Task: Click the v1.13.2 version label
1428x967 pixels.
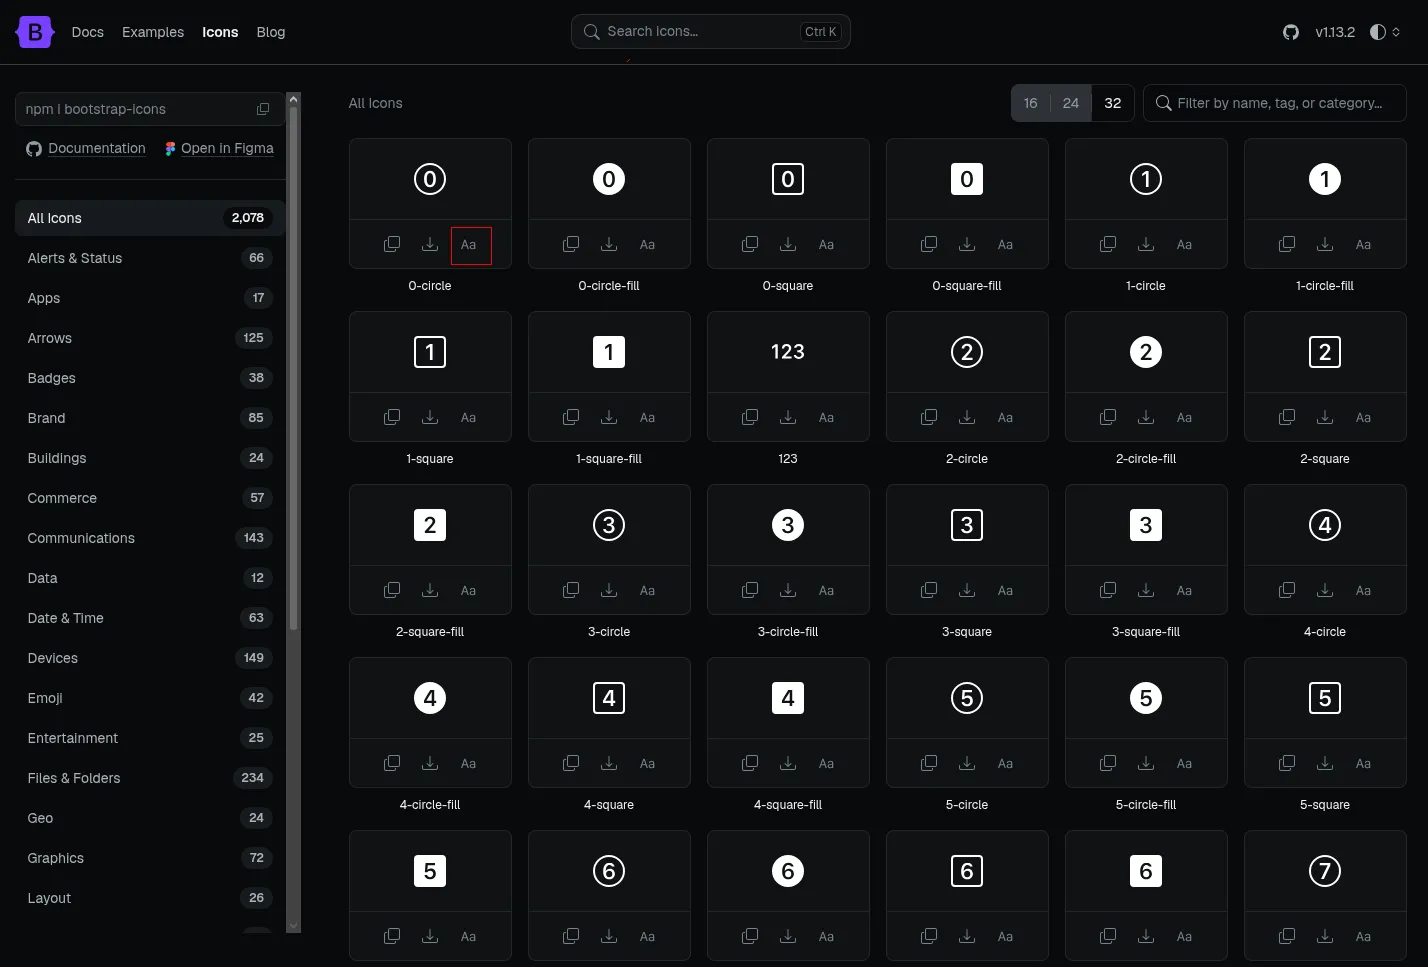Action: 1335,32
